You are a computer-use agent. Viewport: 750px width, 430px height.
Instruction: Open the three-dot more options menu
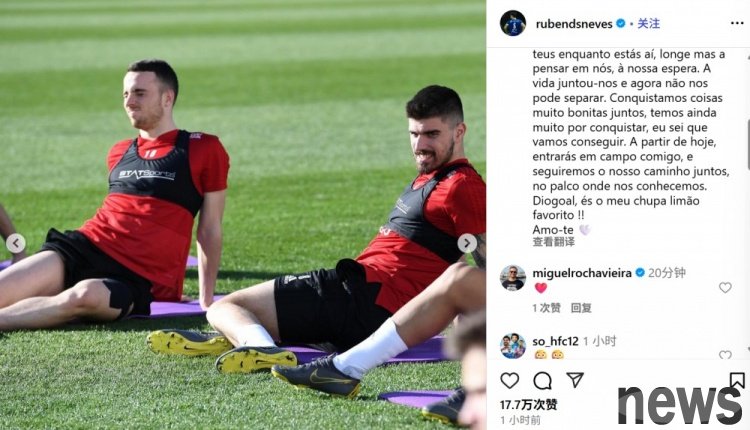pos(737,23)
